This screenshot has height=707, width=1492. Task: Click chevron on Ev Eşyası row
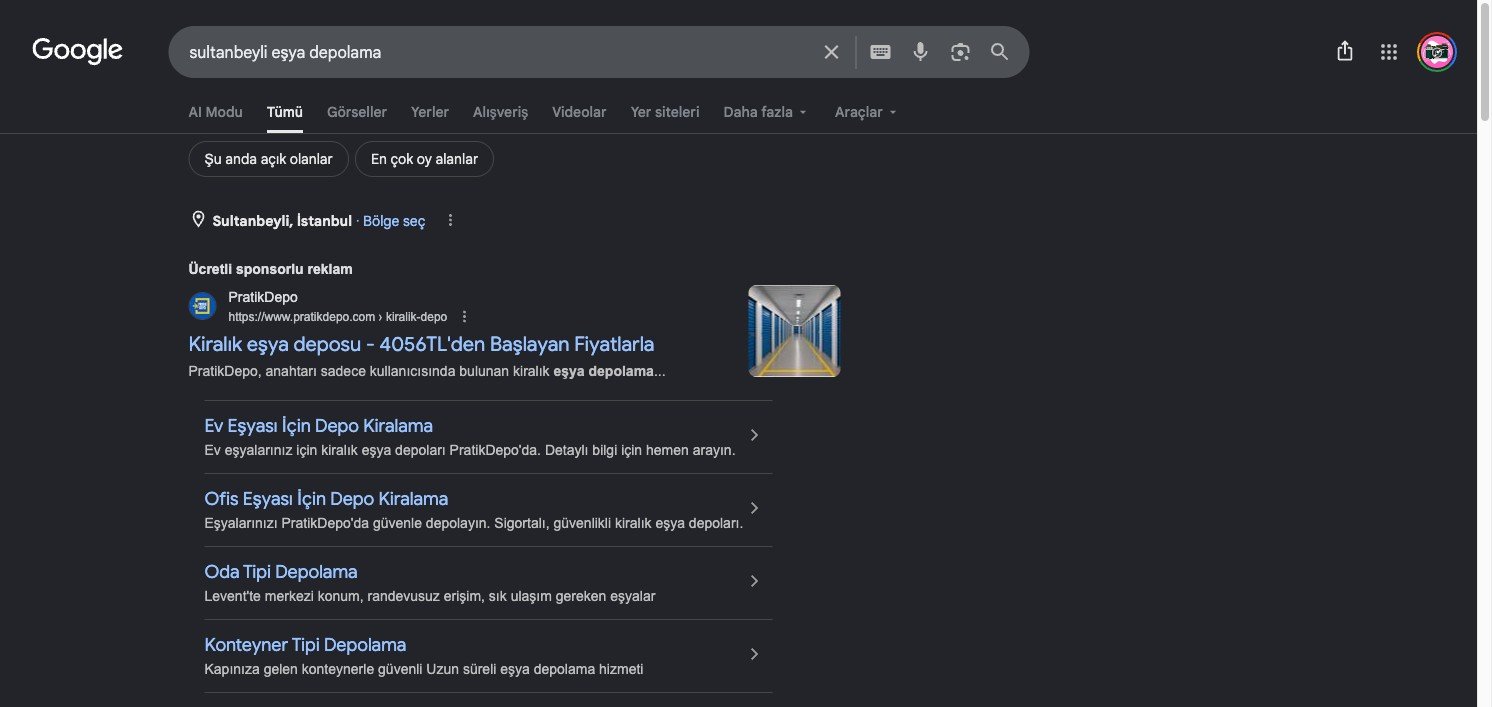[754, 435]
